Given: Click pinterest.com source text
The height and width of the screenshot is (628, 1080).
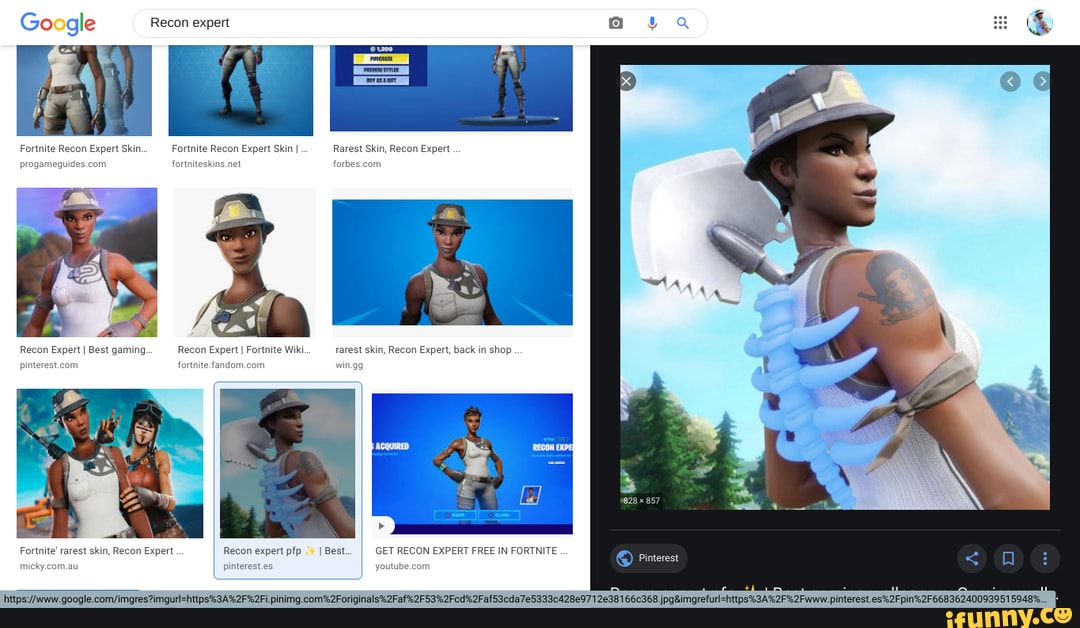Looking at the screenshot, I should 48,365.
